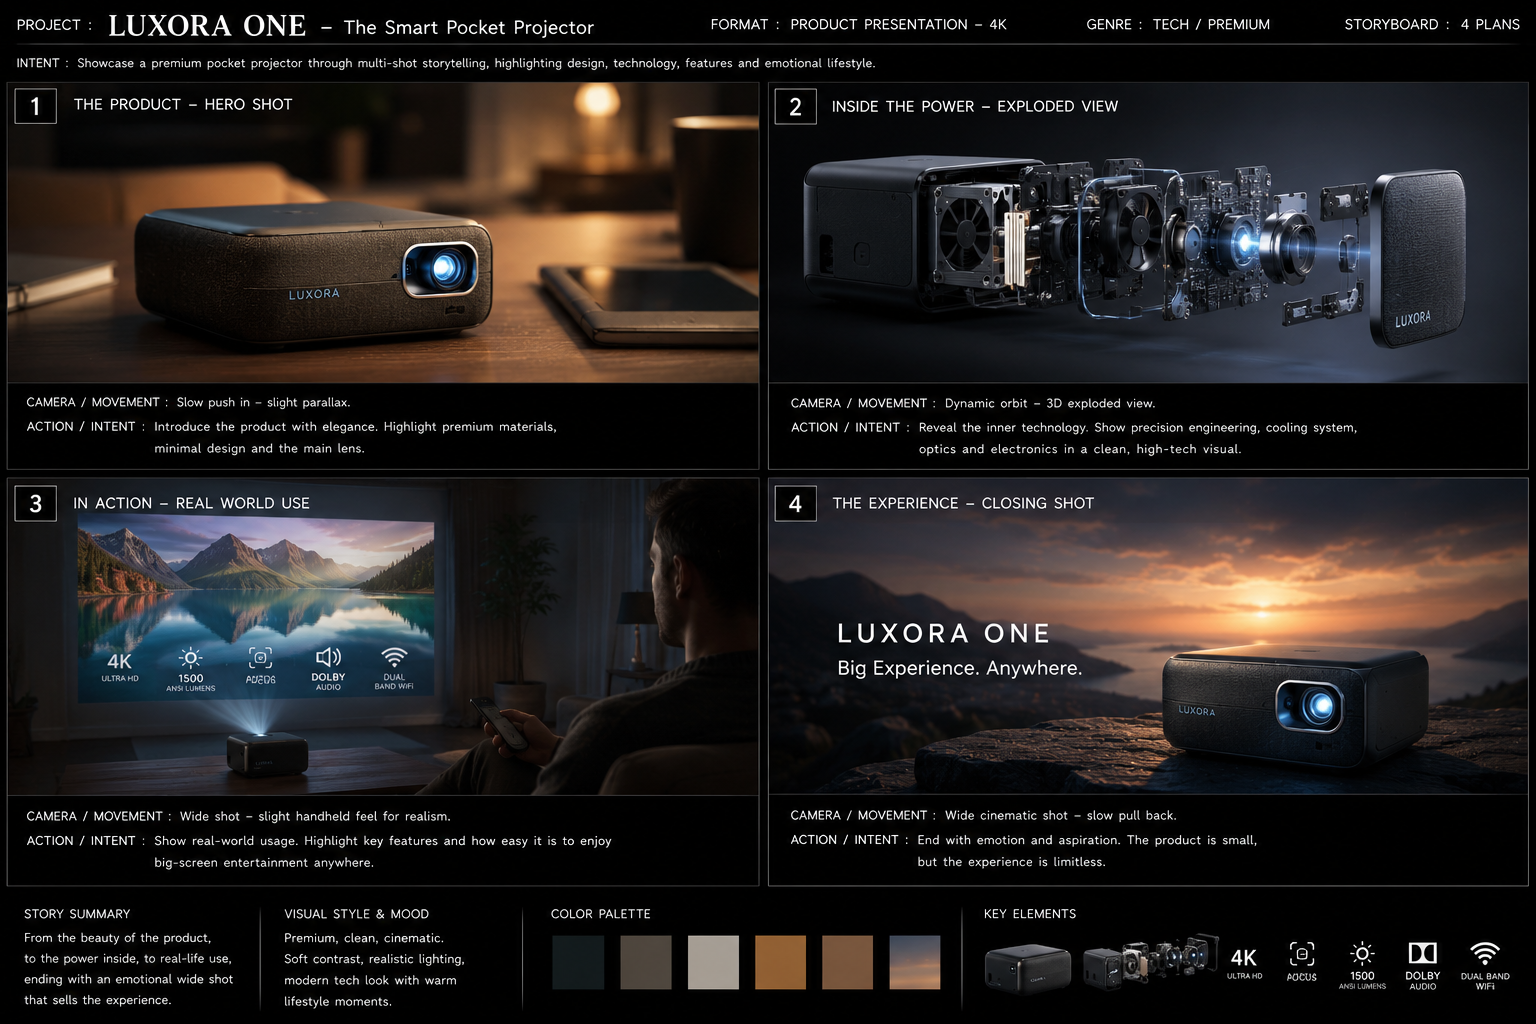1536x1024 pixels.
Task: Click the 'The Smart Pocket Projector' subtitle
Action: point(468,27)
